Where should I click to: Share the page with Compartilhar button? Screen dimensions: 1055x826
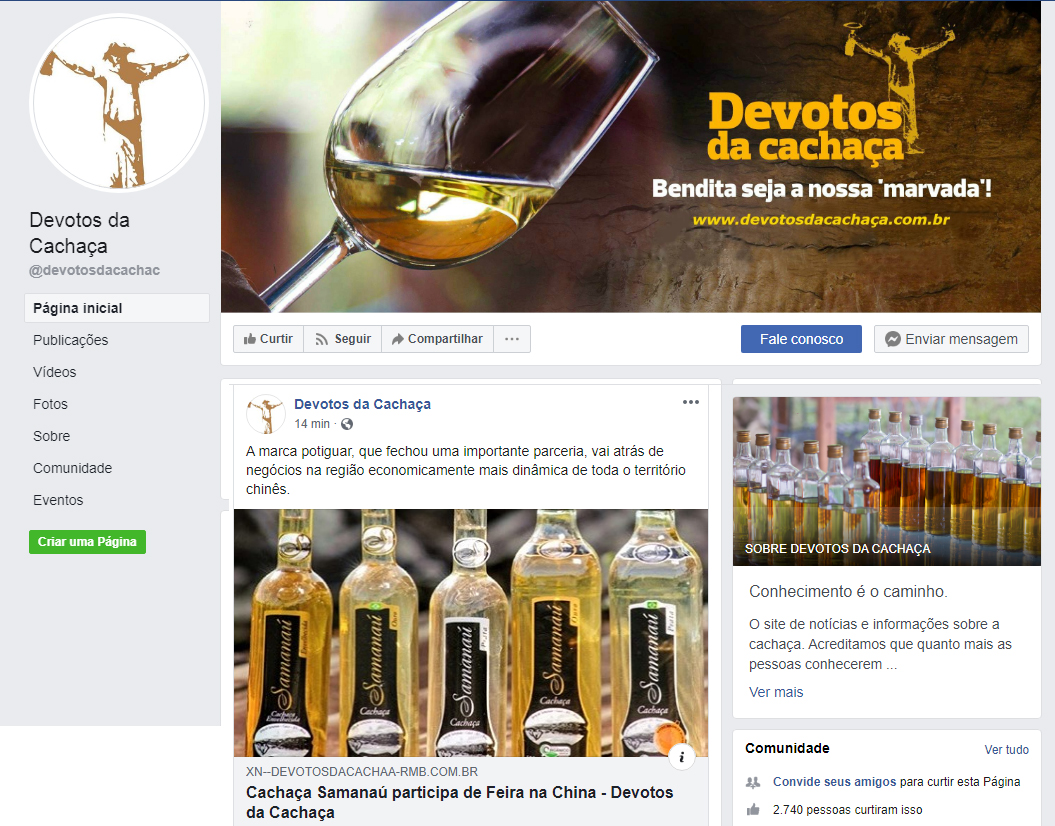(x=437, y=339)
